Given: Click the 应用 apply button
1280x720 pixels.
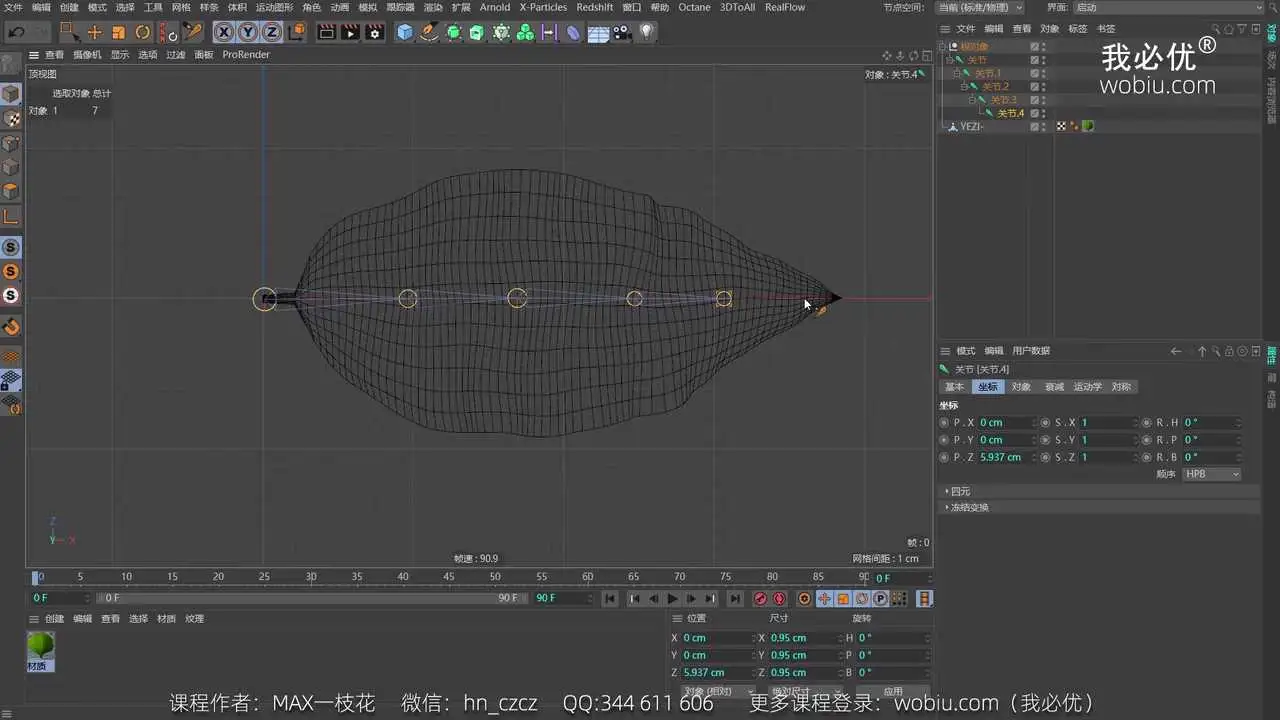Looking at the screenshot, I should [x=894, y=691].
